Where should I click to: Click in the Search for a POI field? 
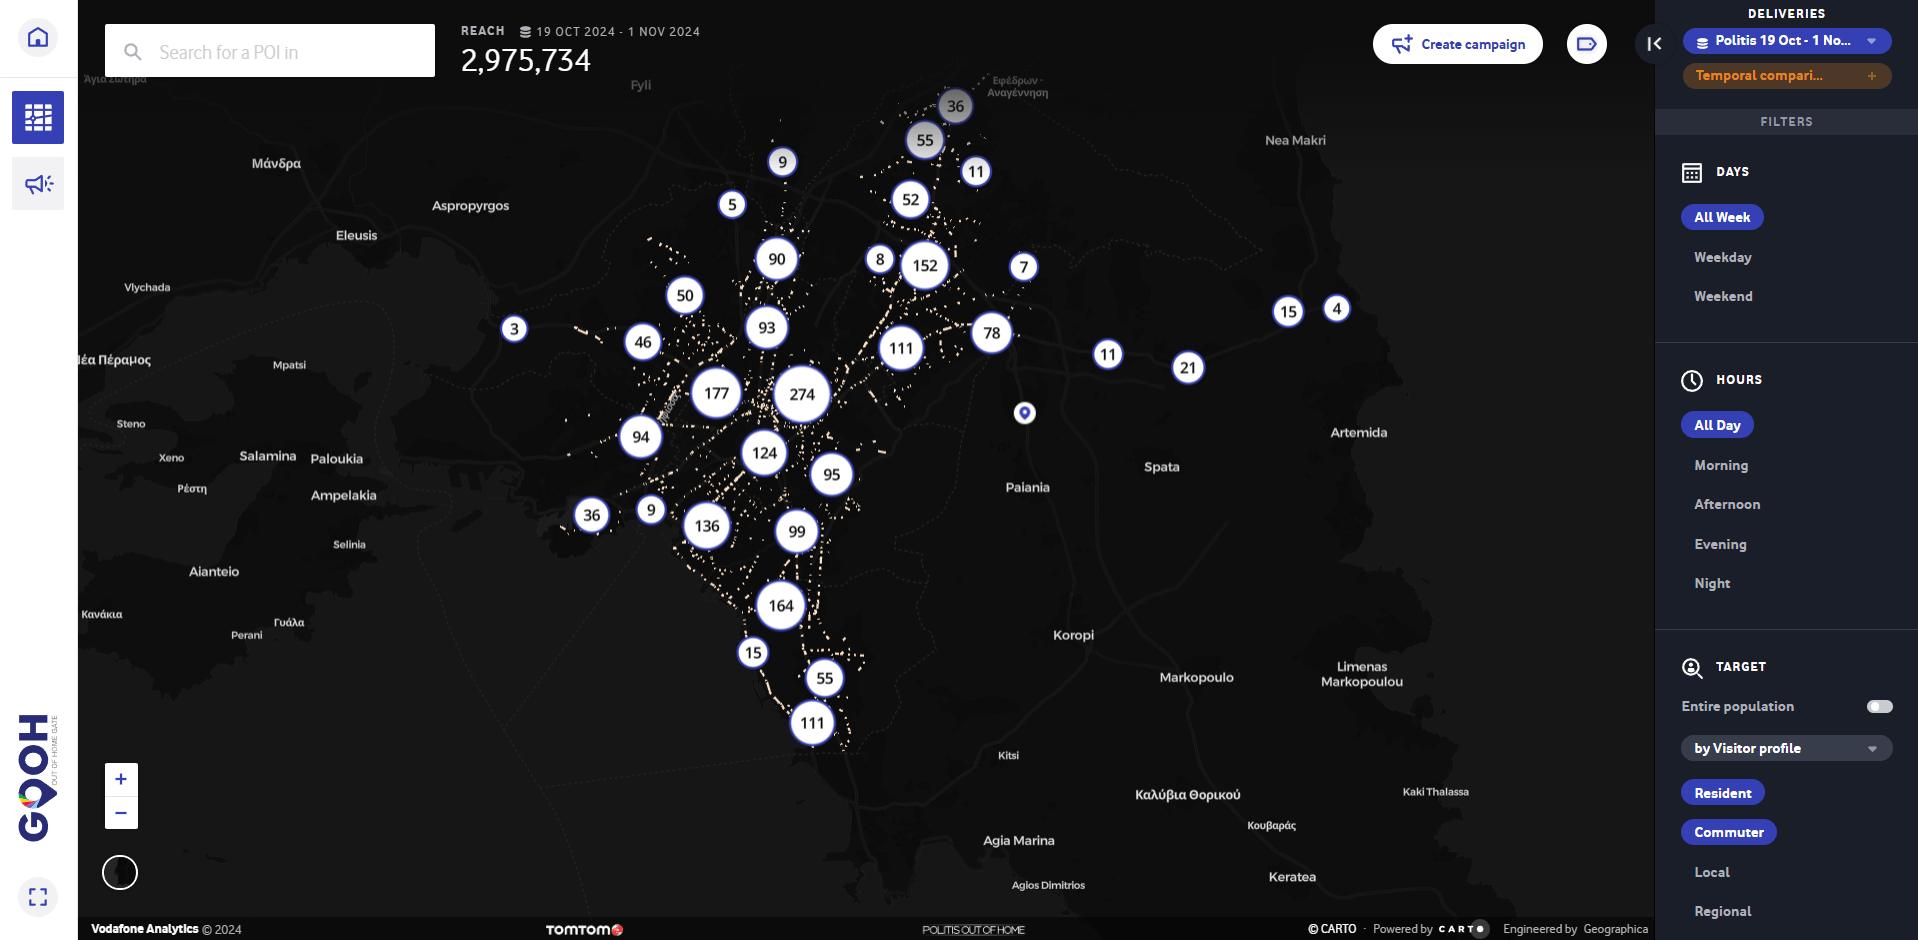pyautogui.click(x=270, y=51)
